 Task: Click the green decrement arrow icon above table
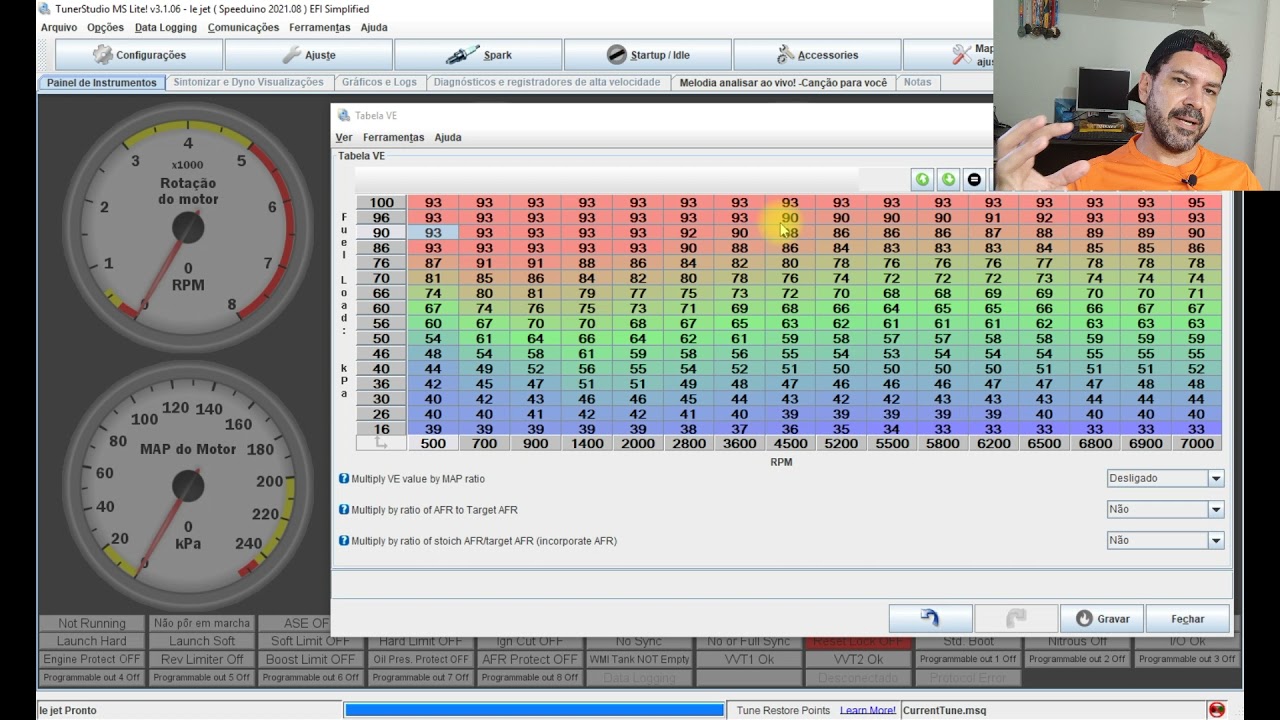coord(948,180)
